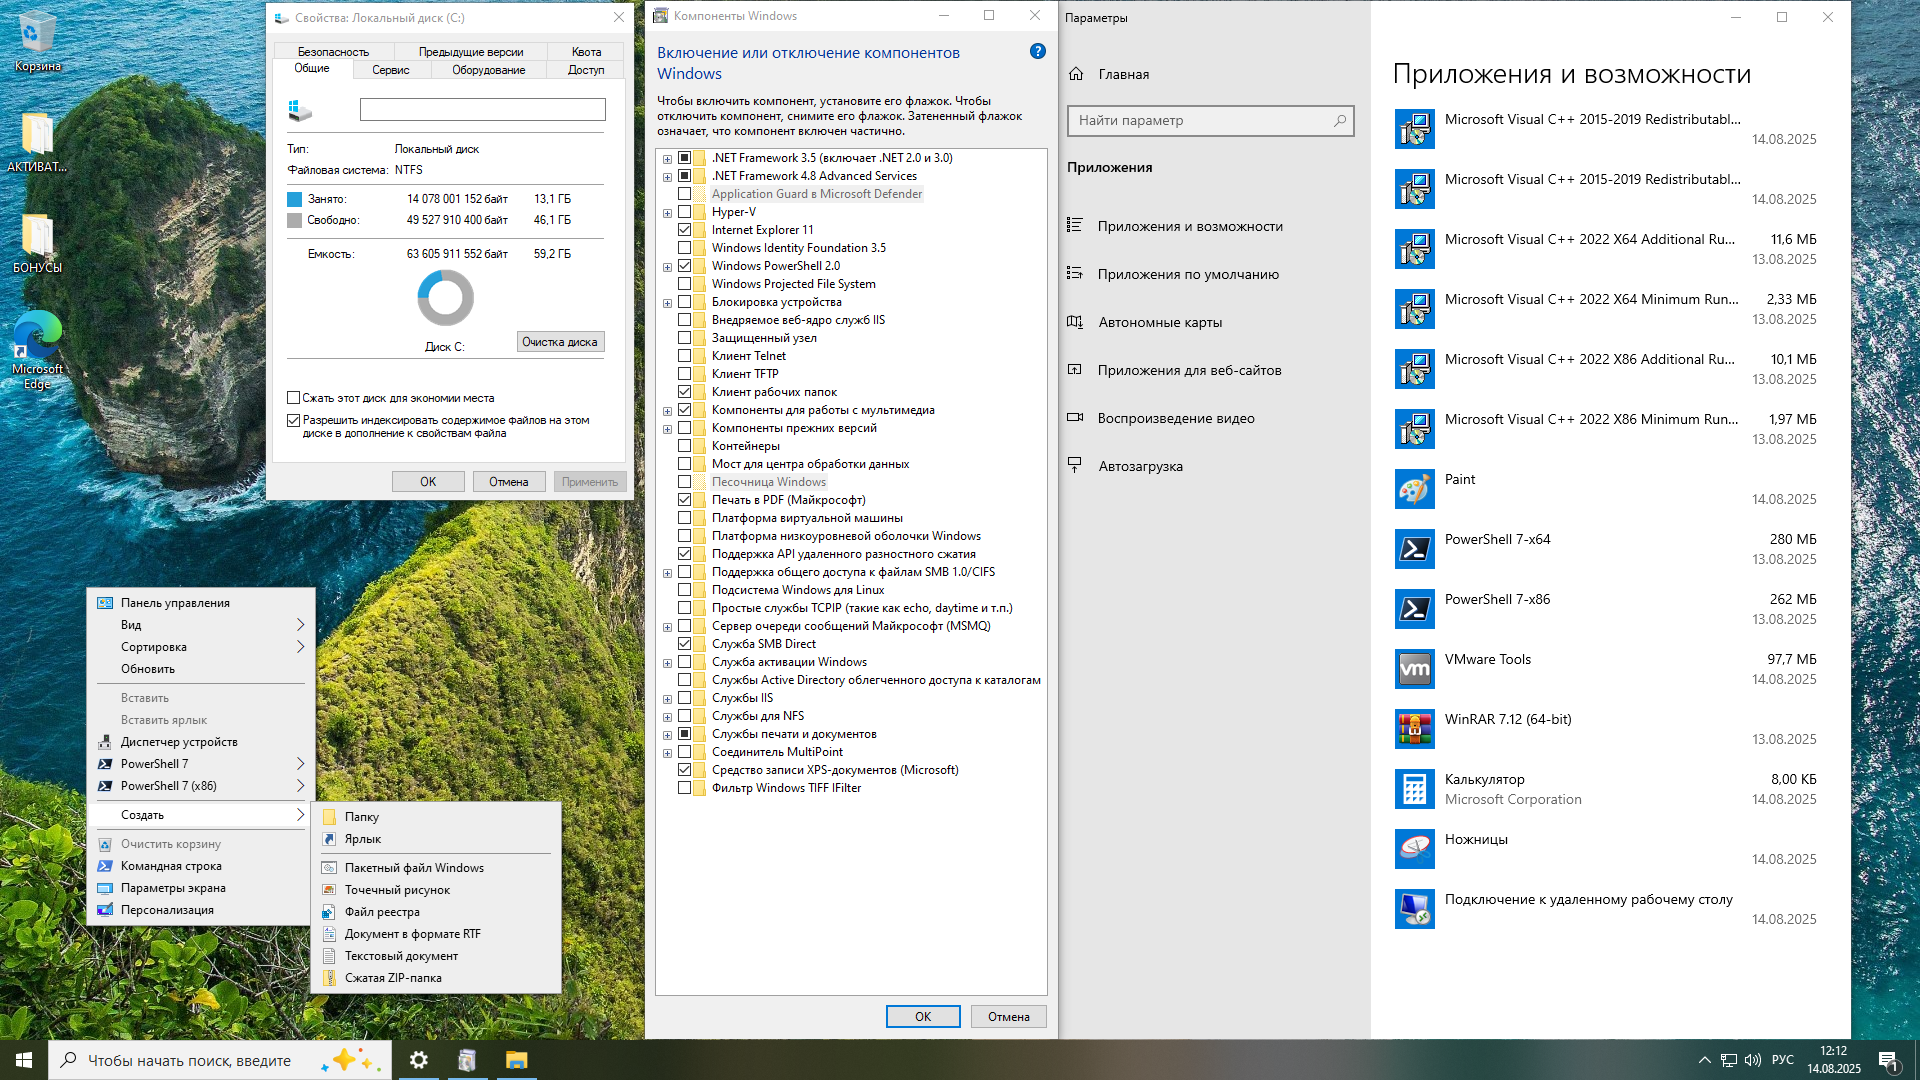This screenshot has width=1920, height=1080.
Task: Expand the Блокировка устройства node
Action: tap(667, 302)
